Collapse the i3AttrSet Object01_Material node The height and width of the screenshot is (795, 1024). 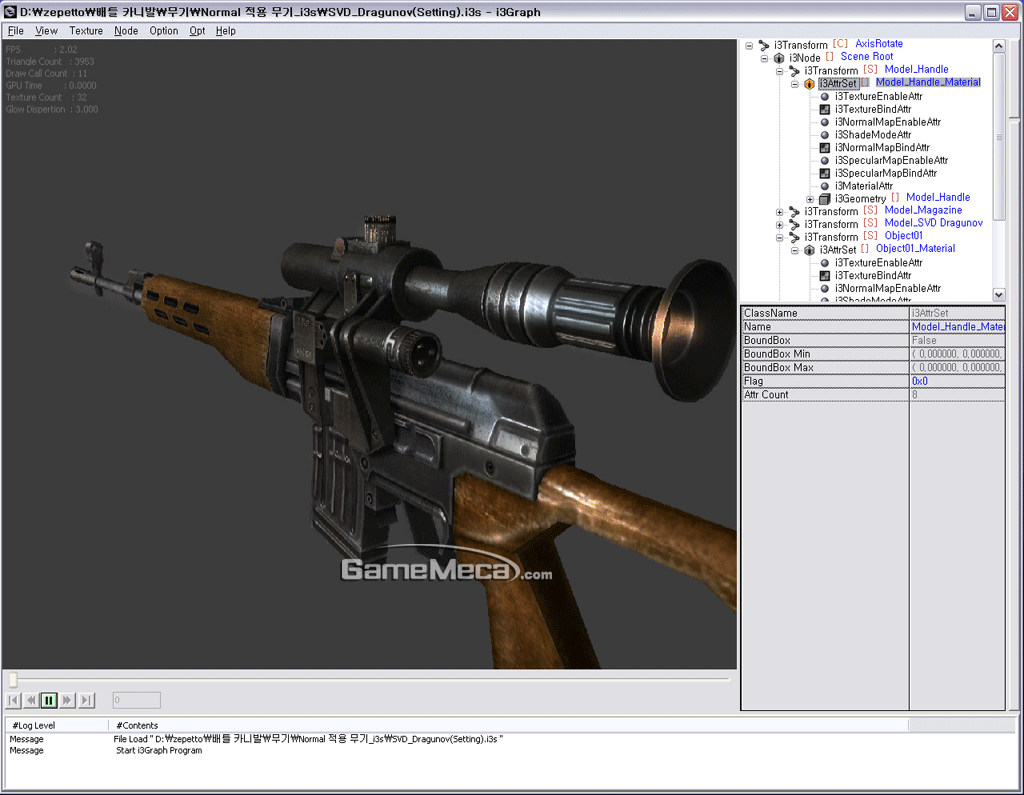793,250
